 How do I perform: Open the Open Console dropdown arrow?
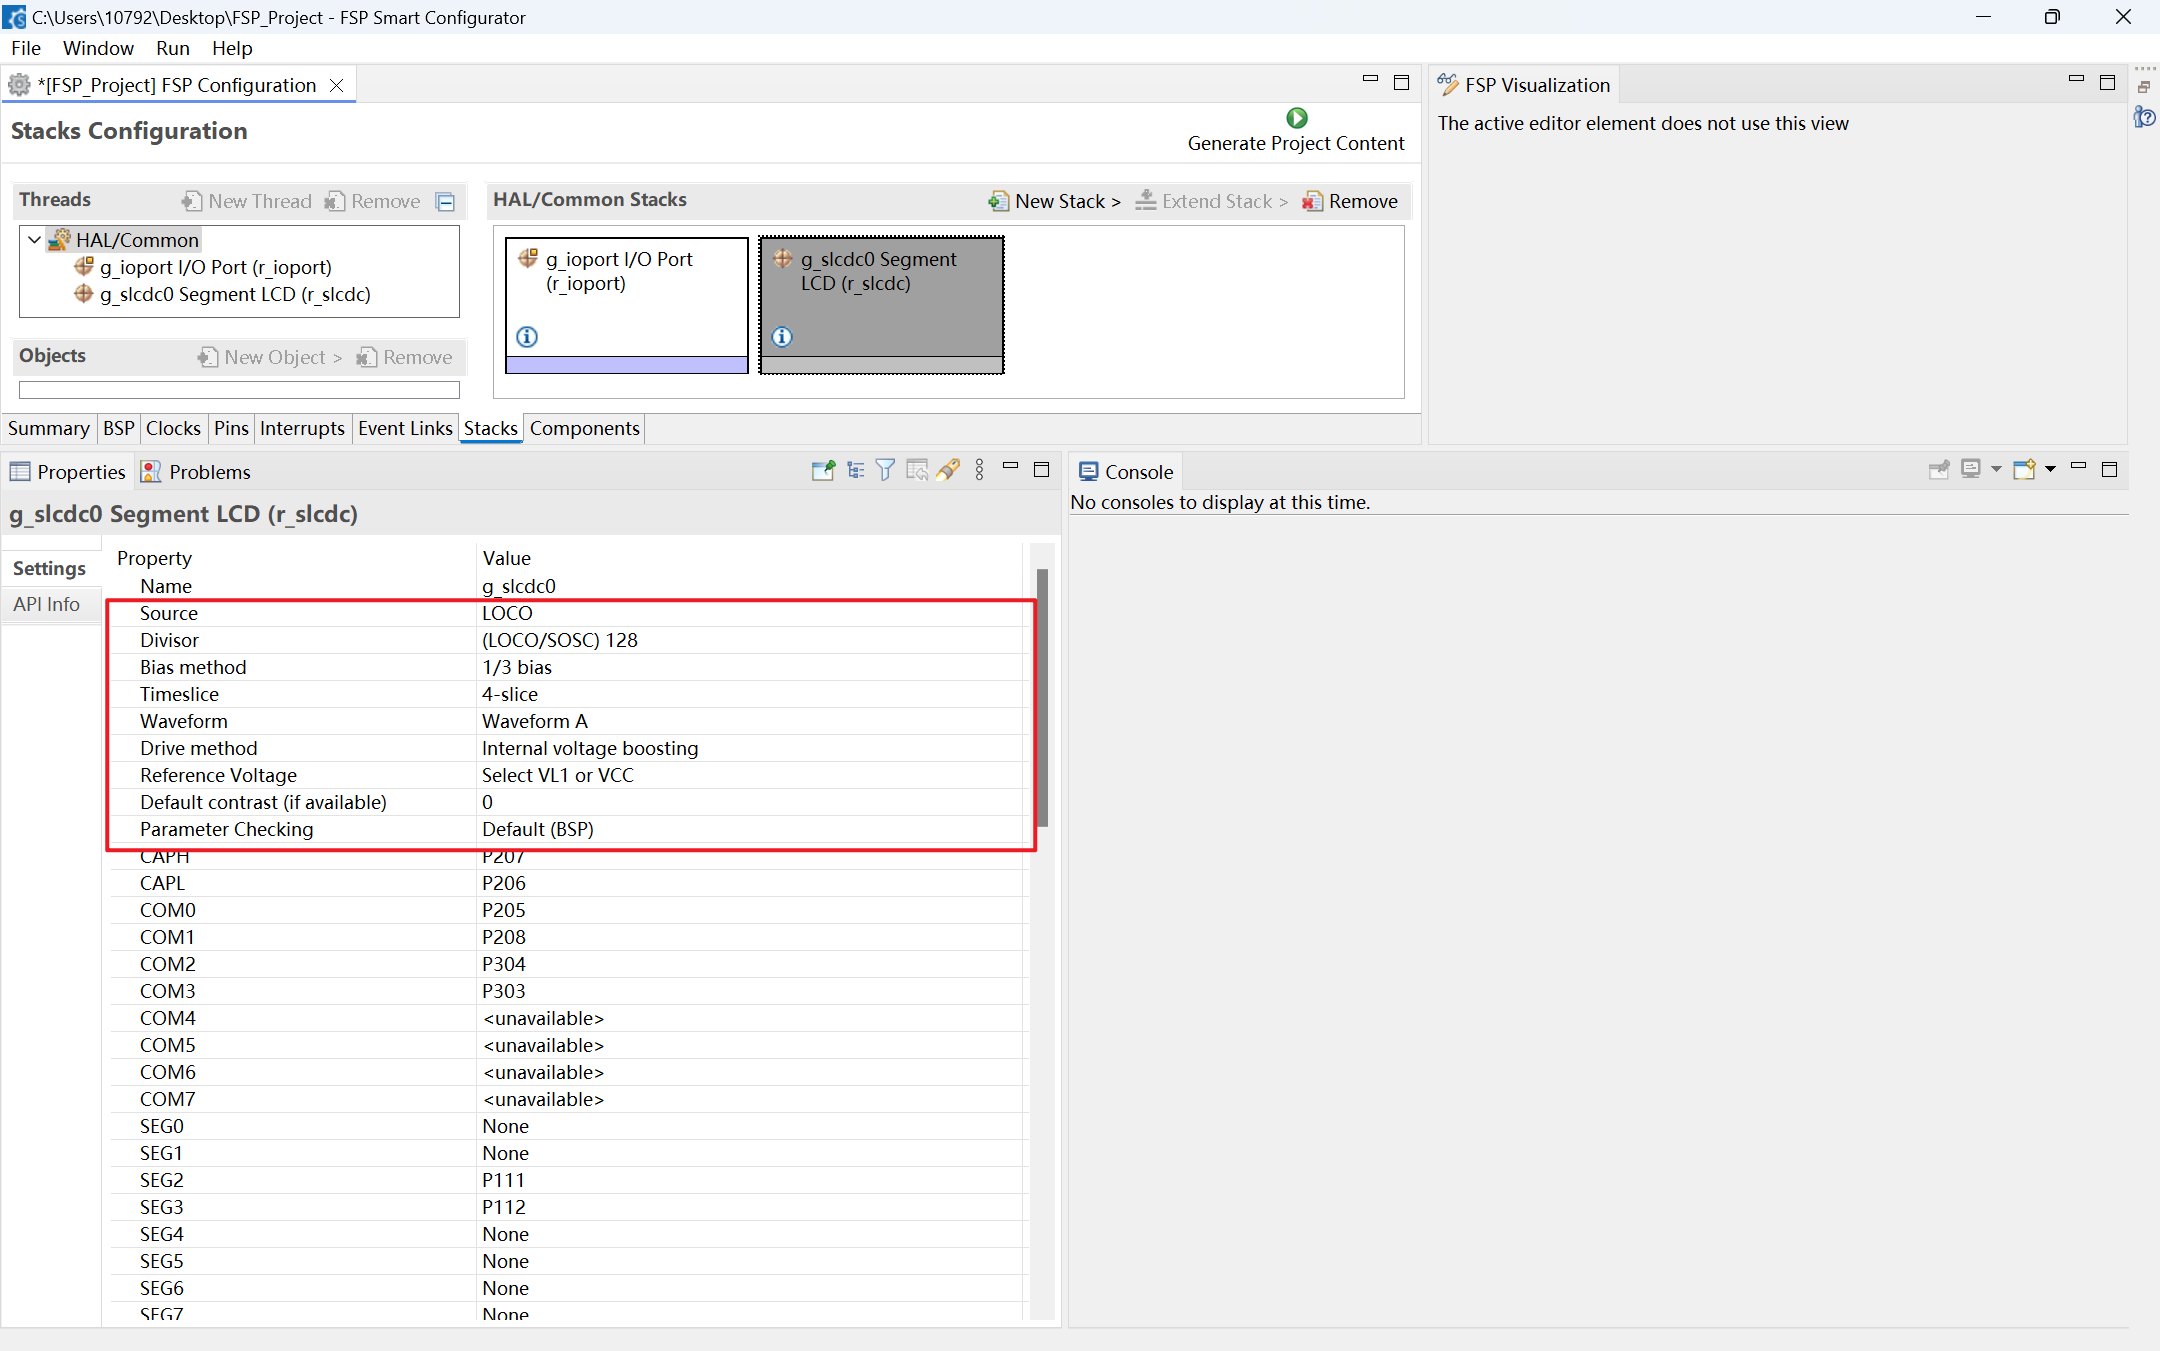(2050, 469)
